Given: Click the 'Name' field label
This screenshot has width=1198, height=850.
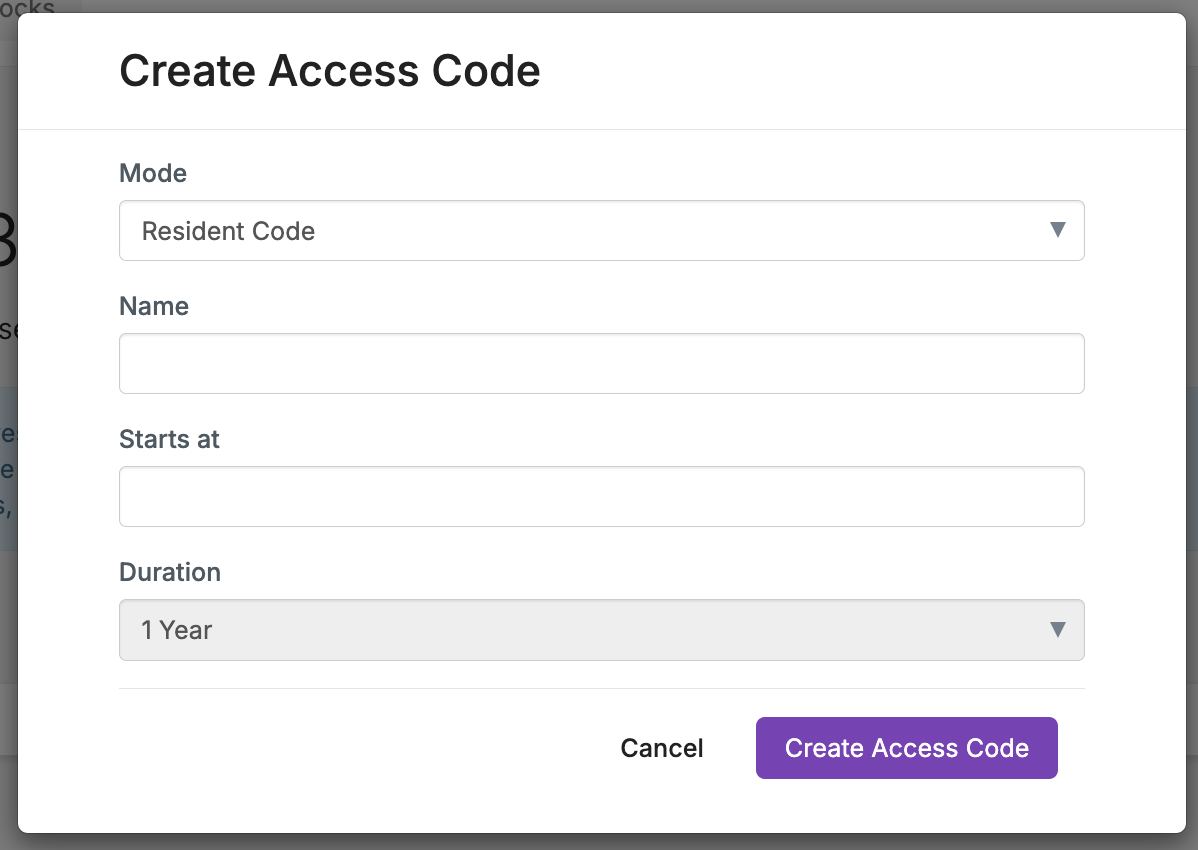Looking at the screenshot, I should coord(154,306).
